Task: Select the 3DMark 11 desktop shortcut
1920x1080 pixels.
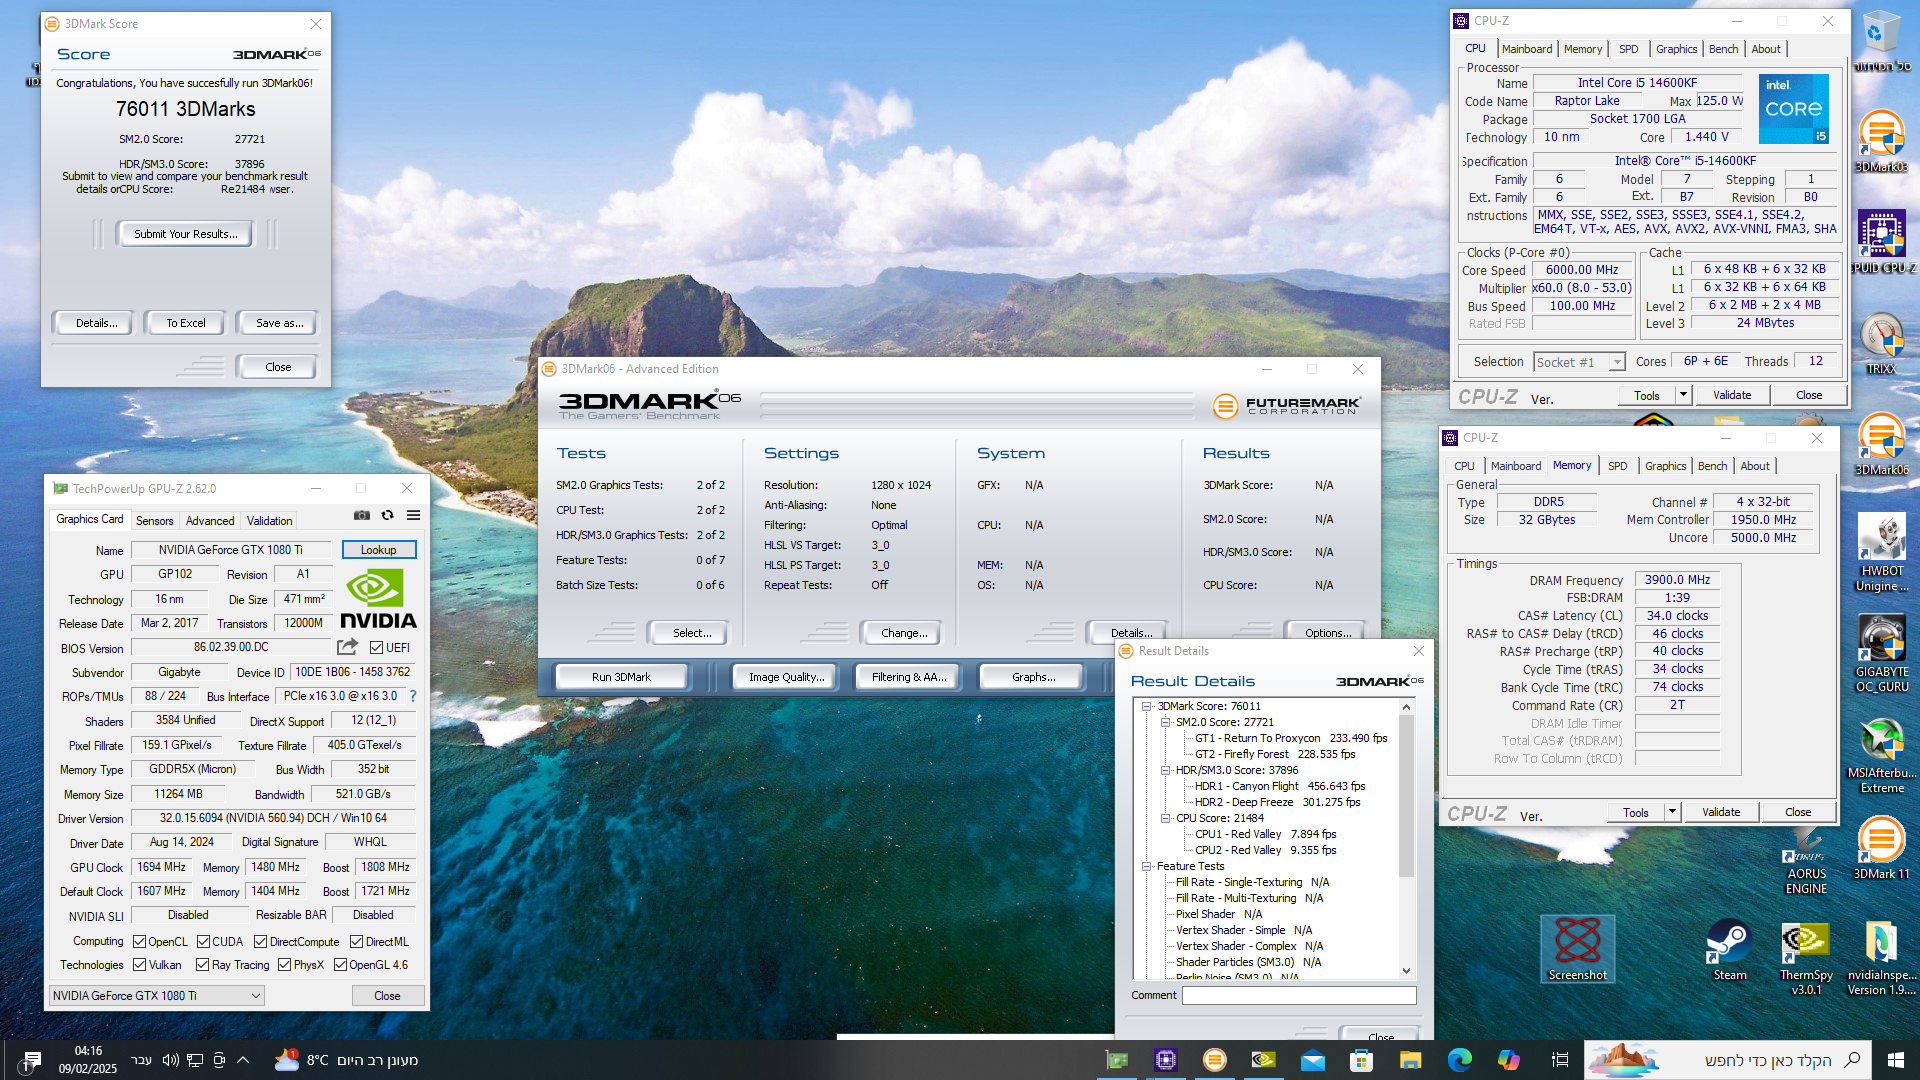Action: coord(1881,848)
